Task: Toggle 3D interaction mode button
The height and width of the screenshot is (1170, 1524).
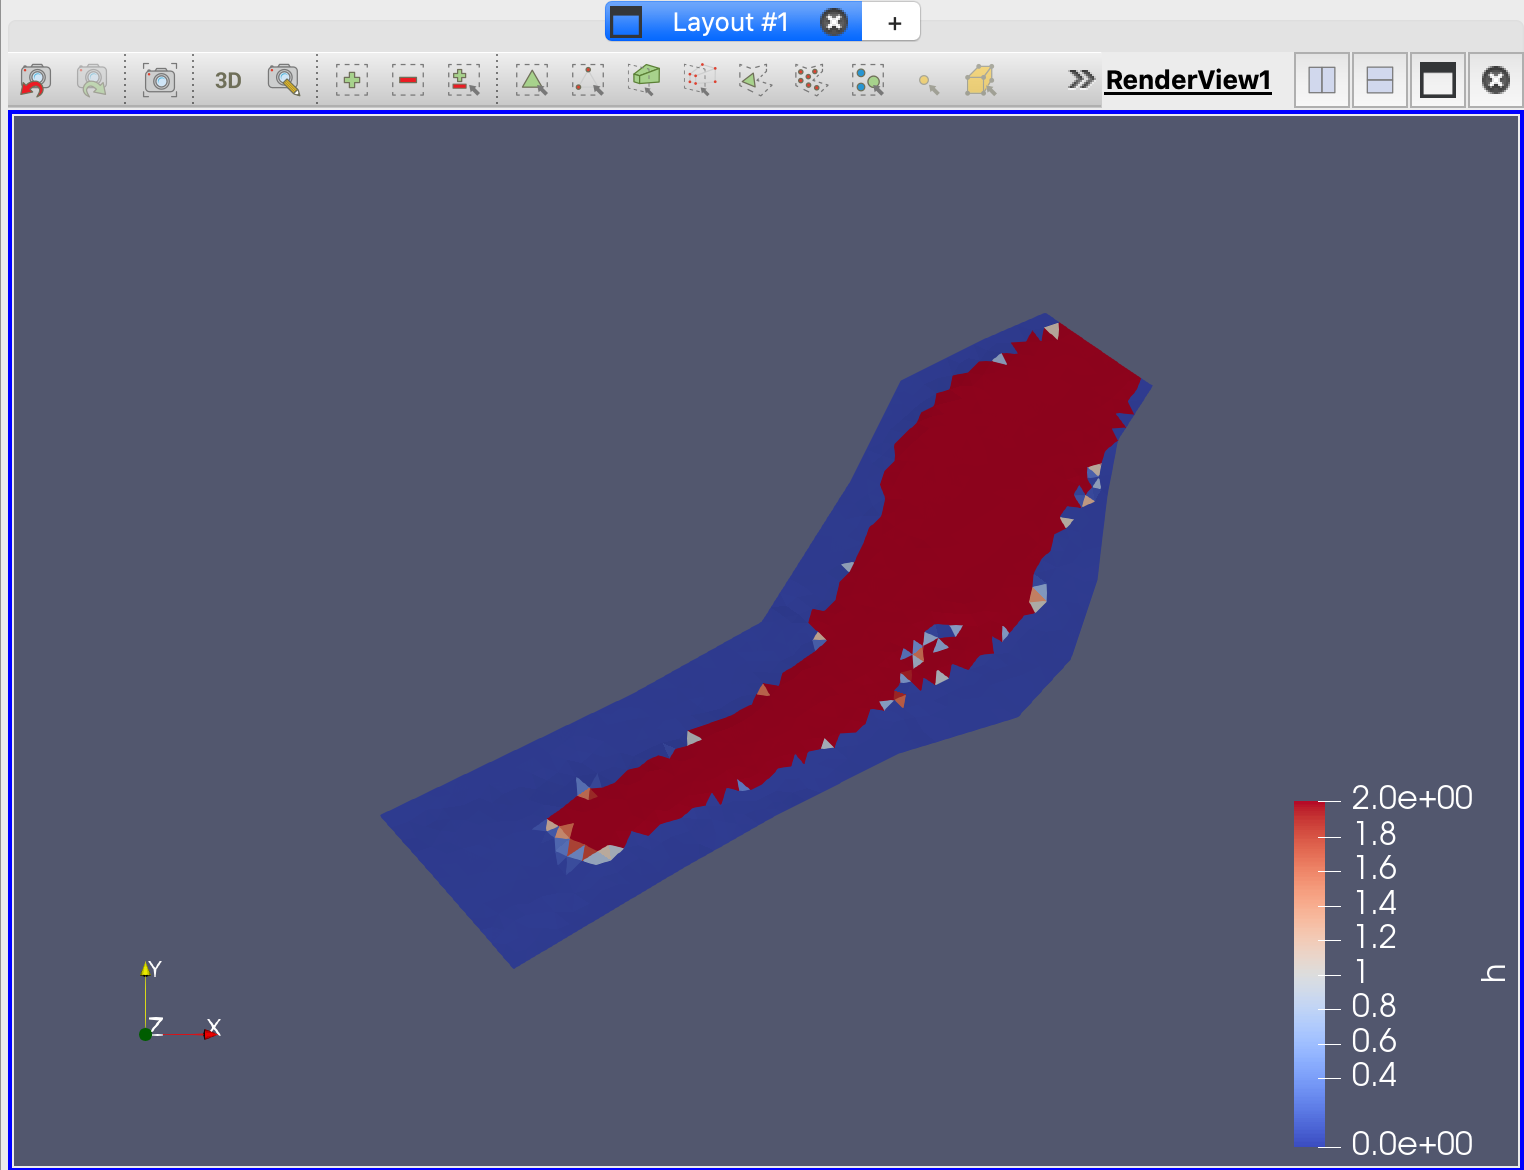Action: coord(228,80)
